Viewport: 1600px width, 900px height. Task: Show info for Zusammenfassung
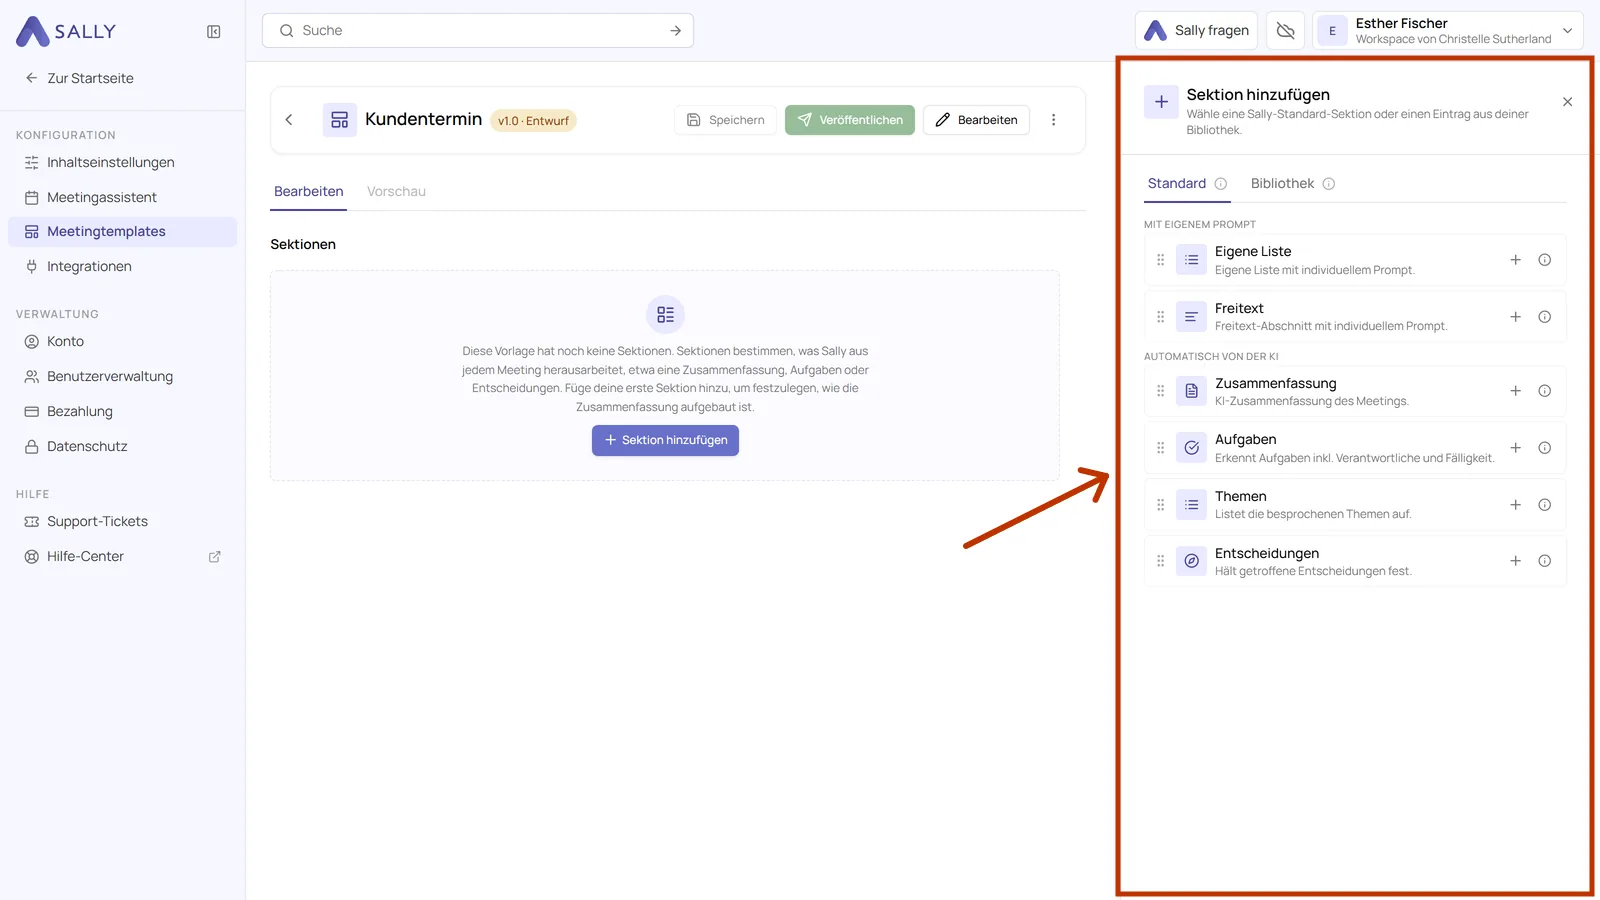point(1545,391)
